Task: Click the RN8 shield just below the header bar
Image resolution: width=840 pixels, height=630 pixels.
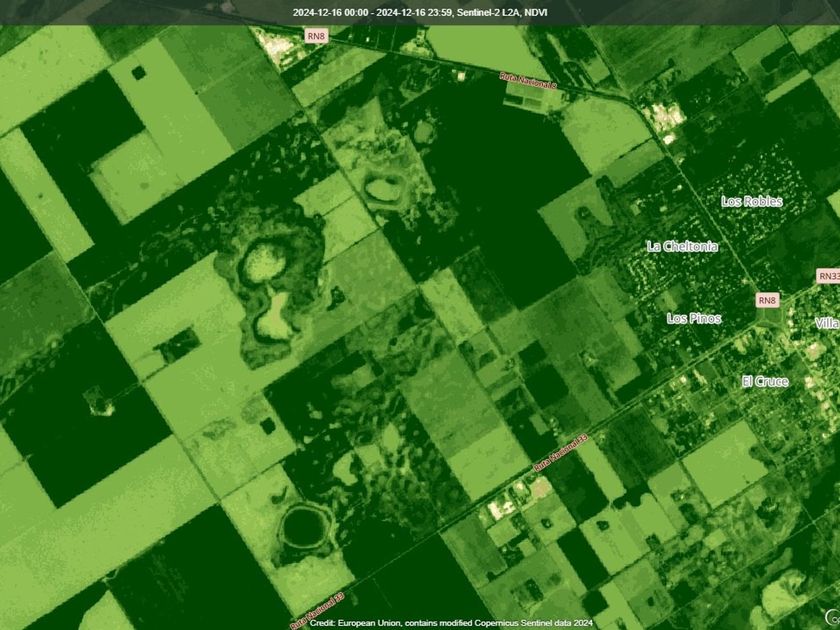Action: coord(317,35)
